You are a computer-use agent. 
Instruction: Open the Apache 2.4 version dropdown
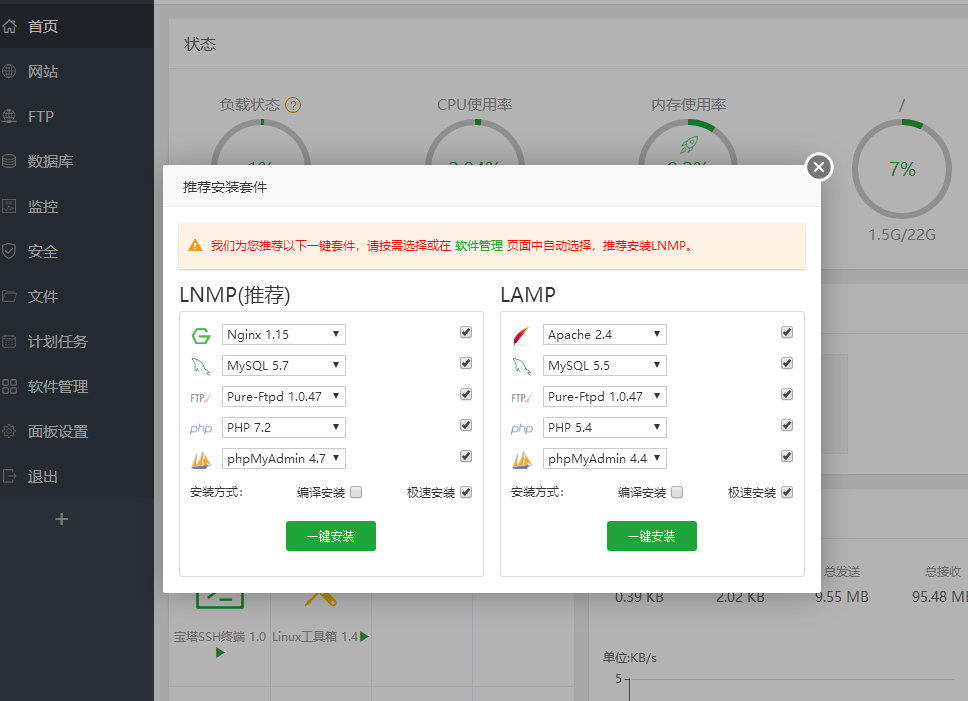(604, 334)
